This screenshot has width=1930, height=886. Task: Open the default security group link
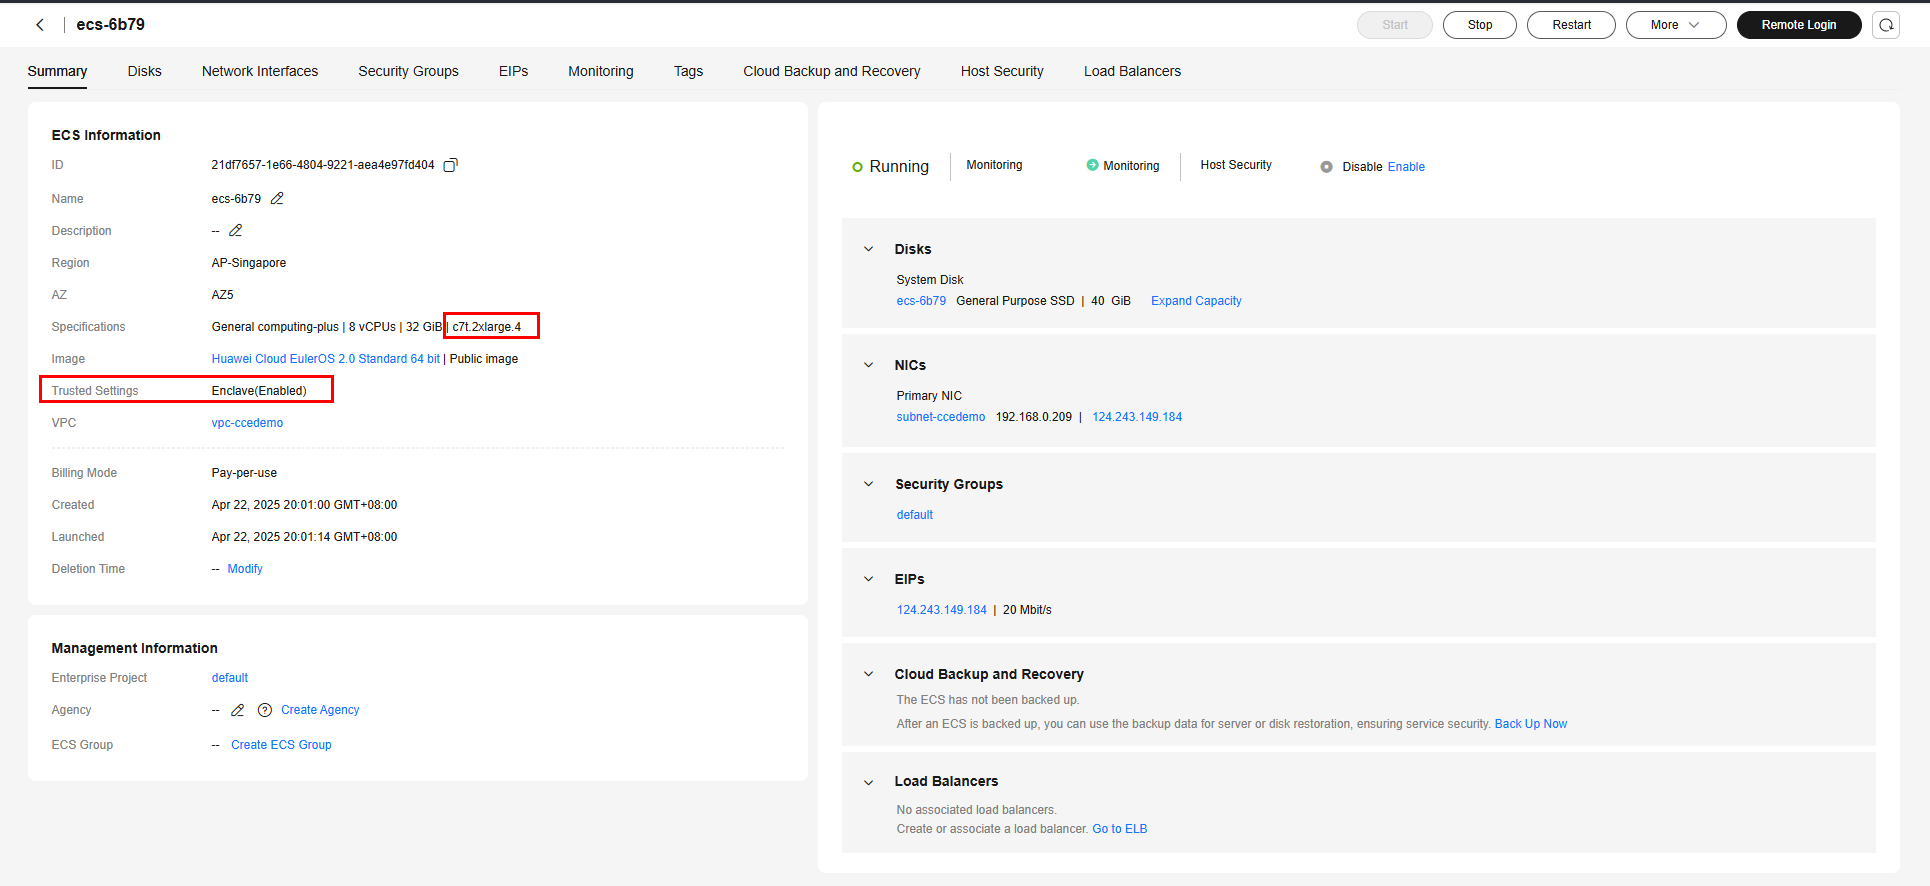(915, 515)
